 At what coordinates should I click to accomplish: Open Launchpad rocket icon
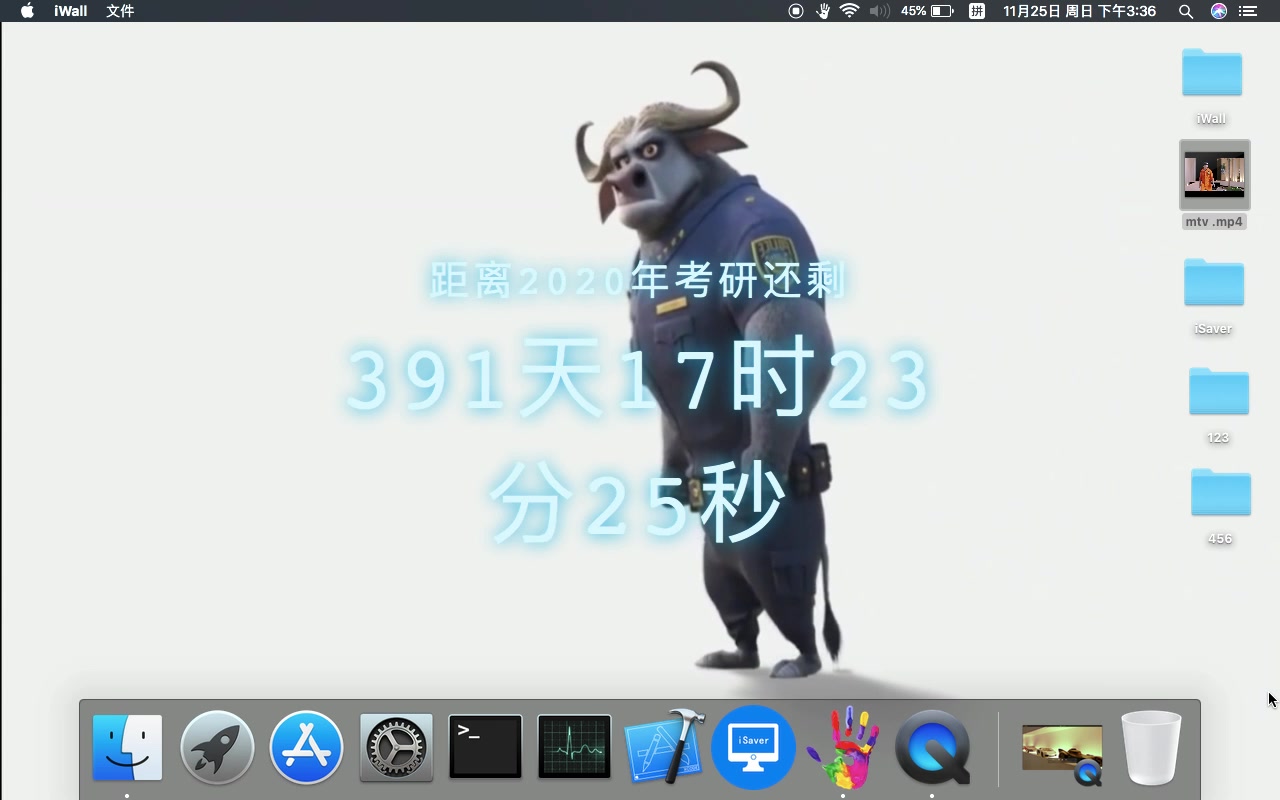pyautogui.click(x=217, y=747)
